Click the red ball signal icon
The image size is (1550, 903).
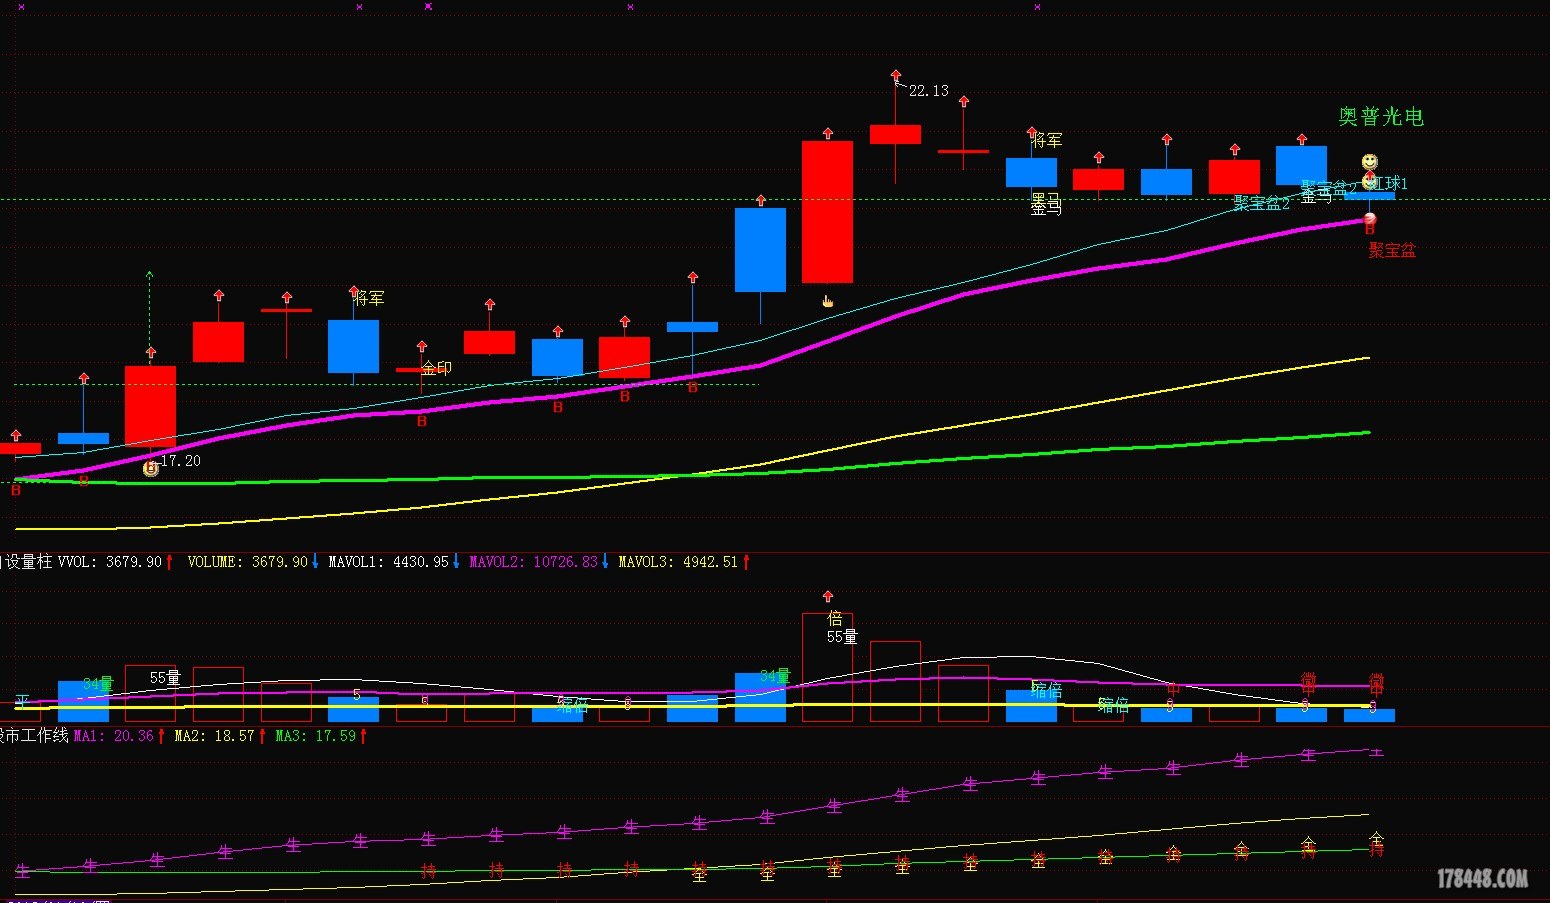point(1370,219)
